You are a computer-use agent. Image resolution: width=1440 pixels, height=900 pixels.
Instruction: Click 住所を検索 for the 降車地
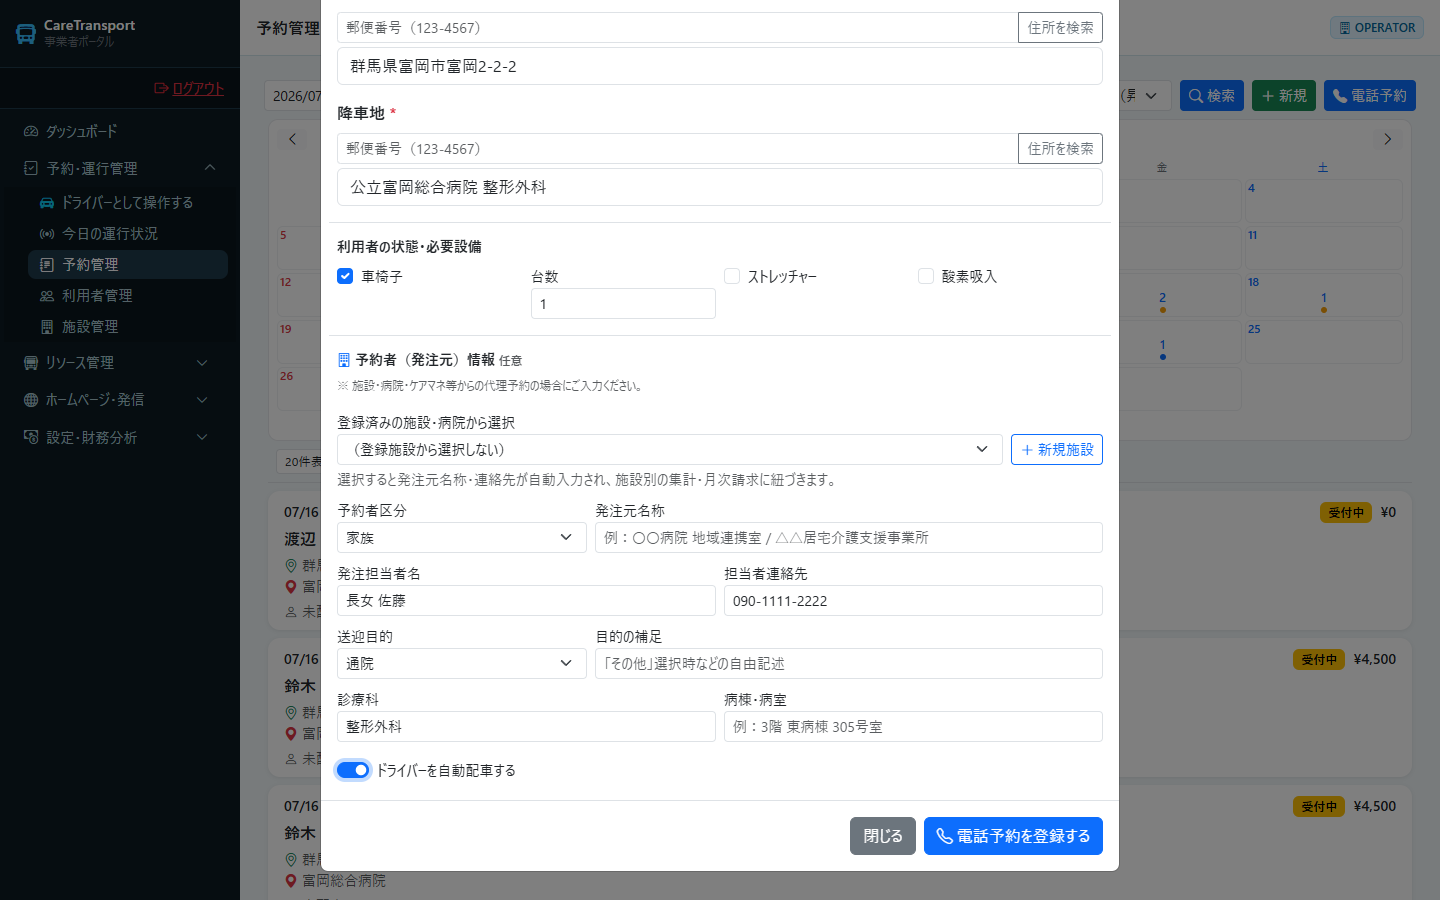point(1060,148)
